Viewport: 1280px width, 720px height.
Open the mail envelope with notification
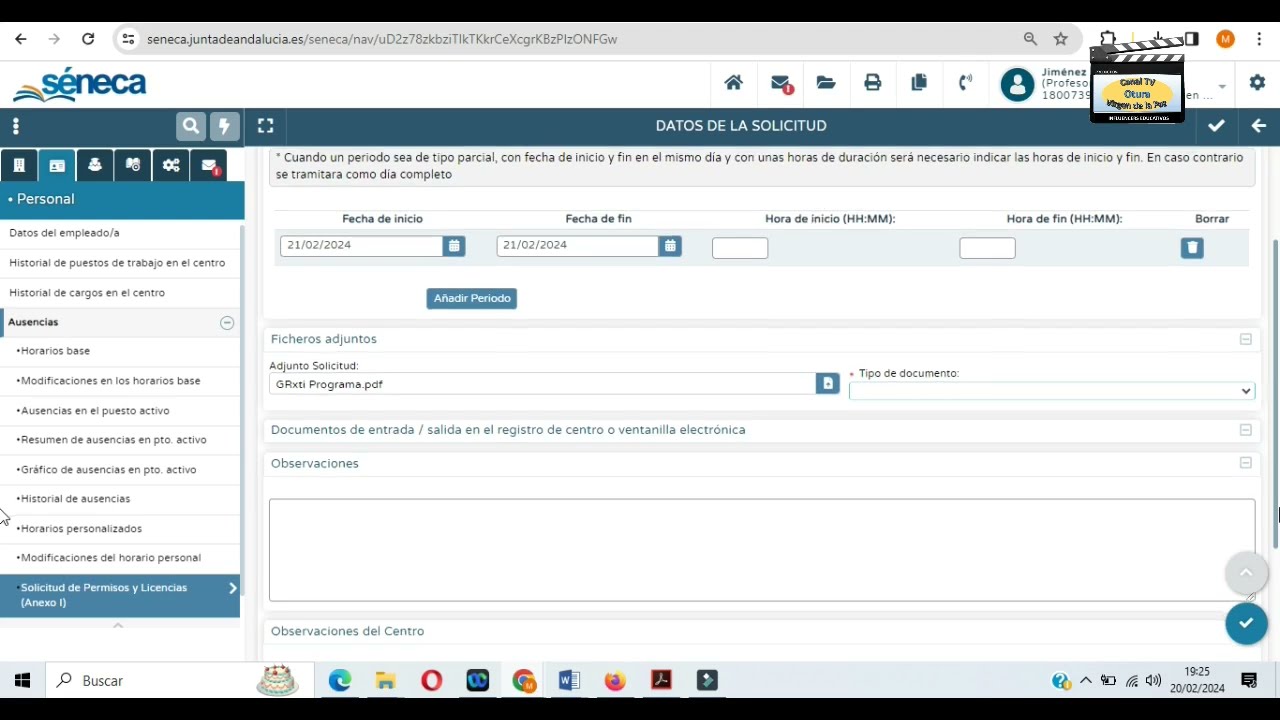pos(781,84)
